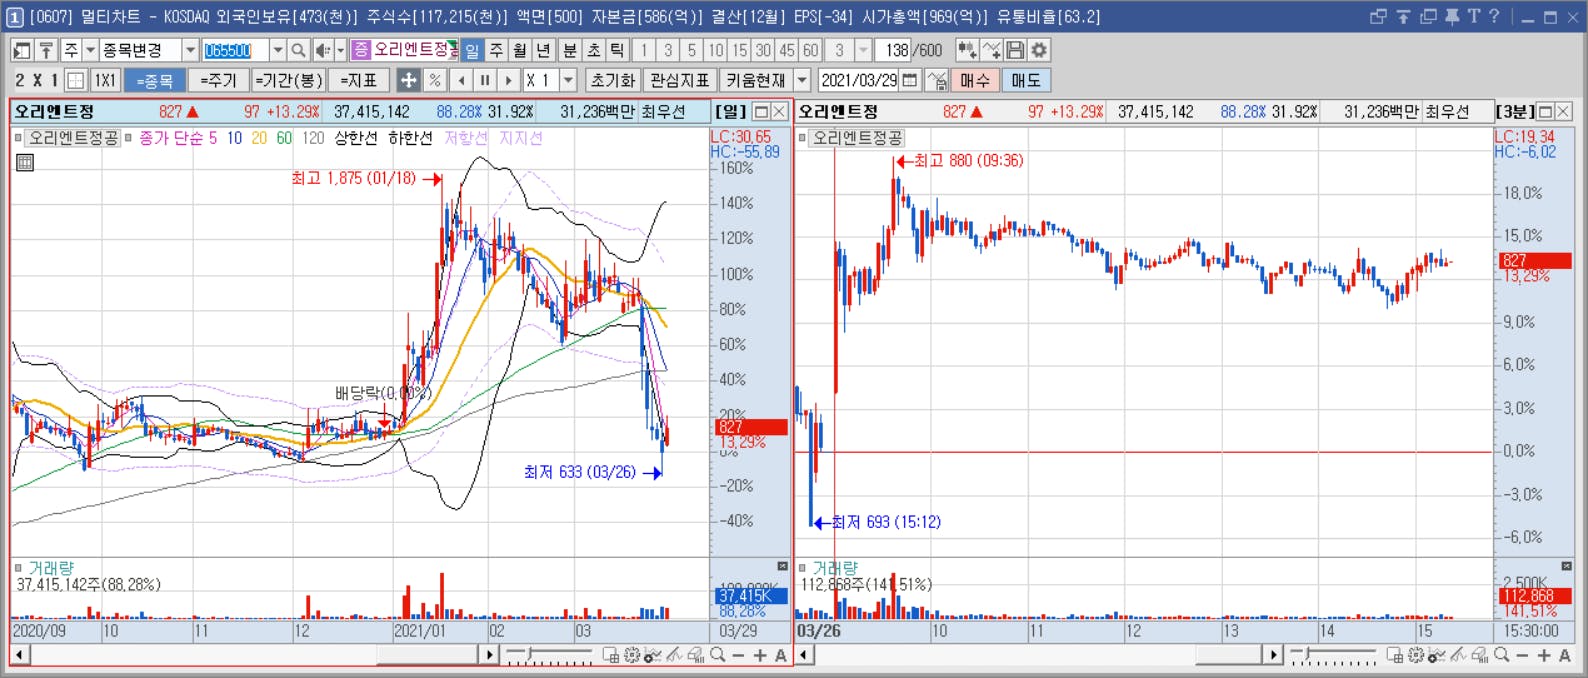Maximize the 3-minute chart pane
Image resolution: width=1588 pixels, height=678 pixels.
click(1545, 111)
